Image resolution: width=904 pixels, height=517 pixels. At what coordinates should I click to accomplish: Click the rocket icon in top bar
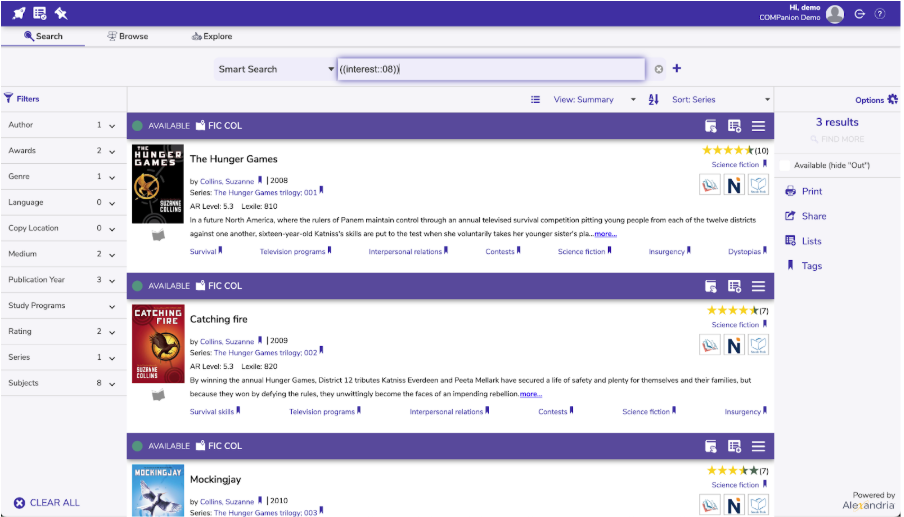coord(19,13)
